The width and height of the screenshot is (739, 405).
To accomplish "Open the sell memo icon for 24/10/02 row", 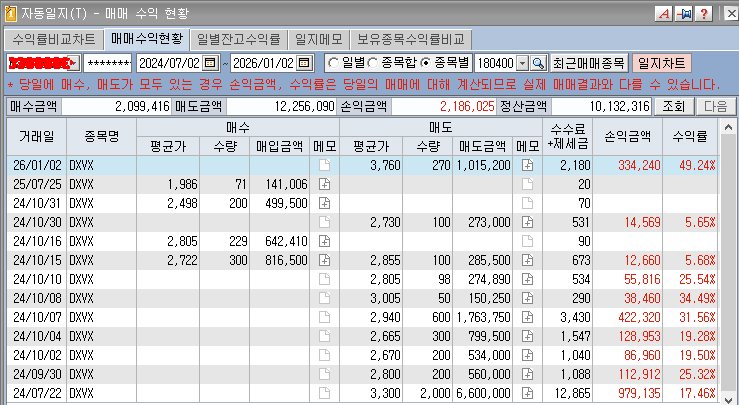I will 527,355.
